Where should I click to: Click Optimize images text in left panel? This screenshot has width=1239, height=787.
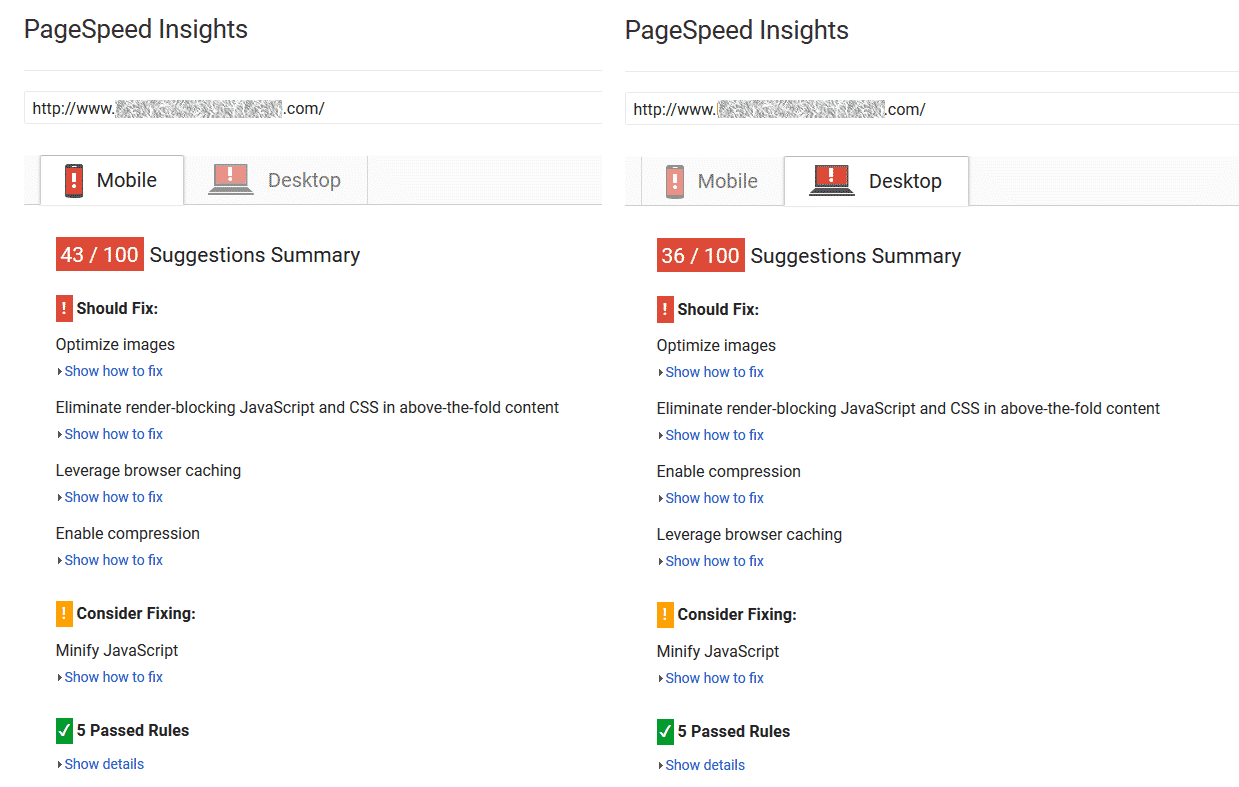(x=115, y=345)
